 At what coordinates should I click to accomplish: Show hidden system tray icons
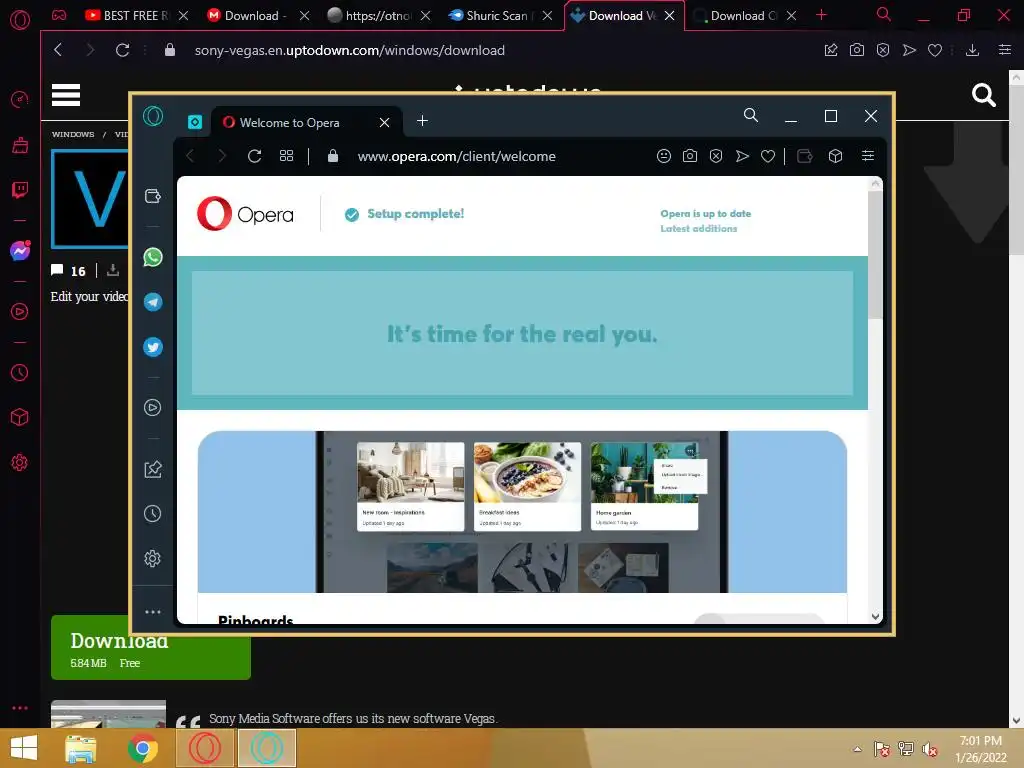click(857, 749)
